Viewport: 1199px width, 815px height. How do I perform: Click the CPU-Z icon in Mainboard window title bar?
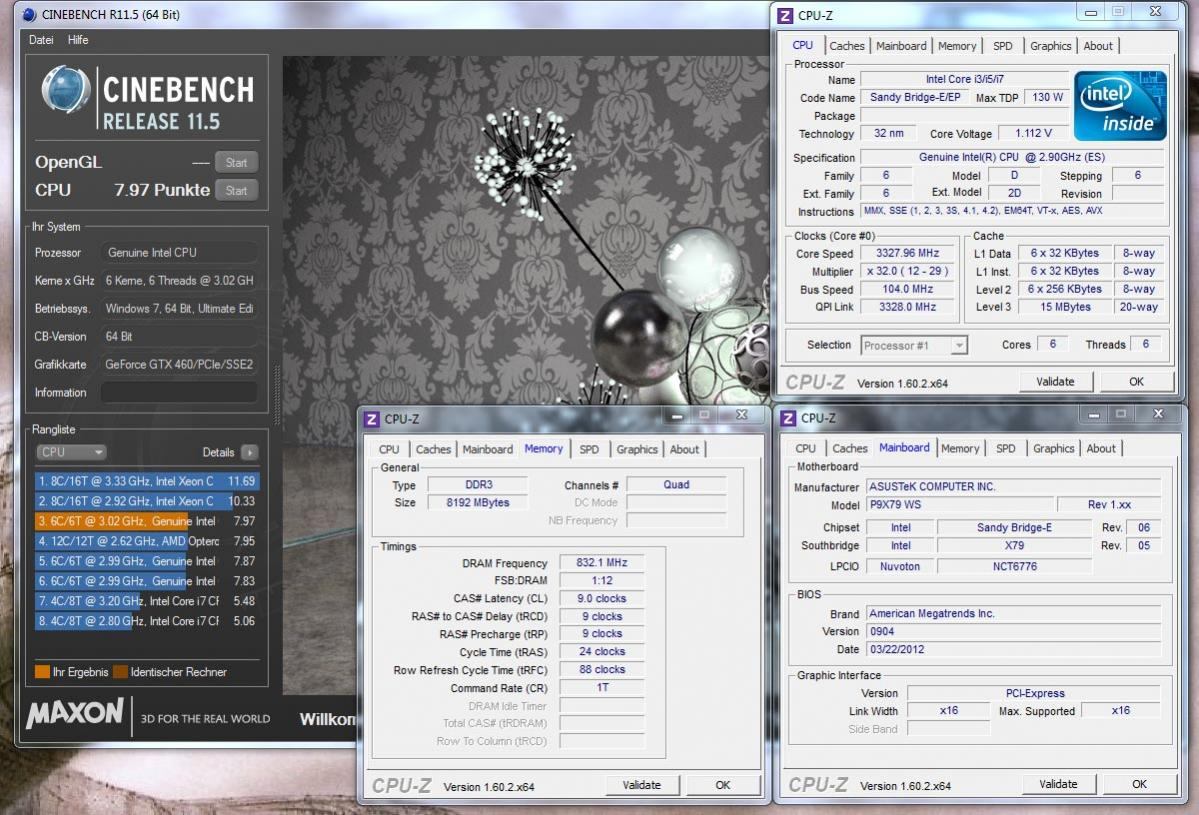tap(788, 418)
